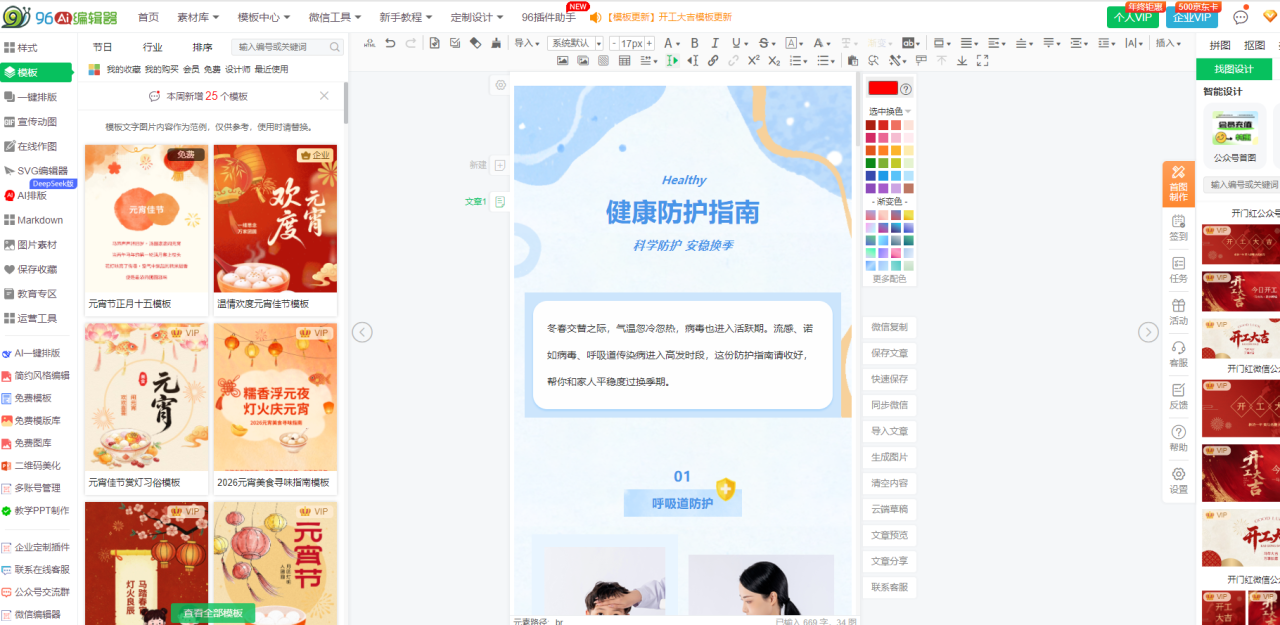Click 查看全部模板 button
The height and width of the screenshot is (625, 1280).
coord(213,613)
